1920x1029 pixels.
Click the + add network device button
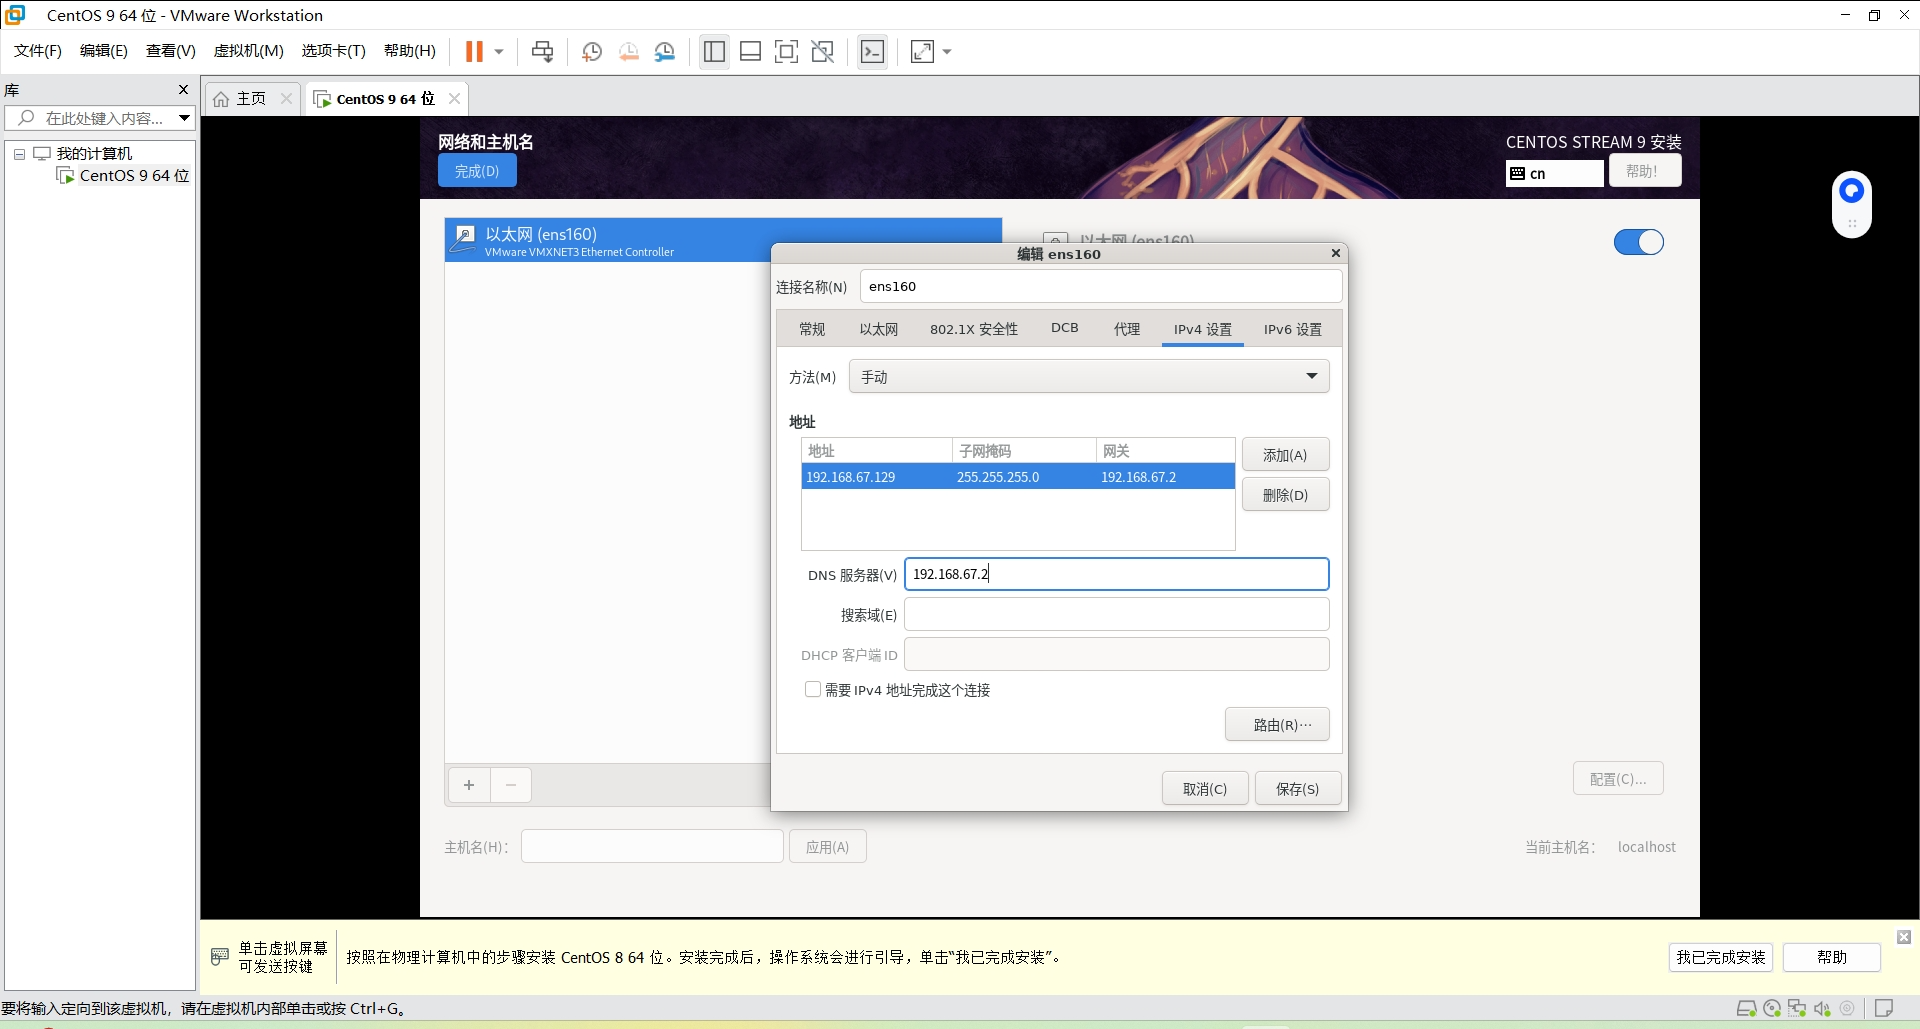pyautogui.click(x=469, y=785)
